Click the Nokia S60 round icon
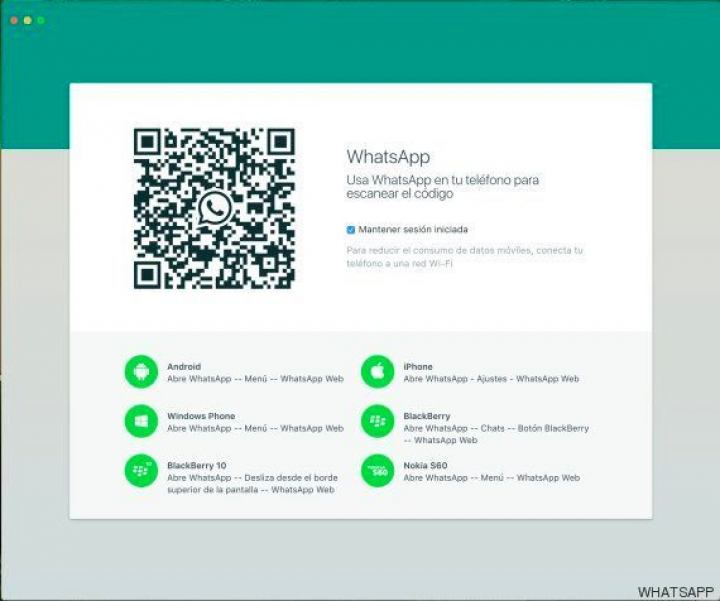The height and width of the screenshot is (601, 720). click(x=378, y=470)
